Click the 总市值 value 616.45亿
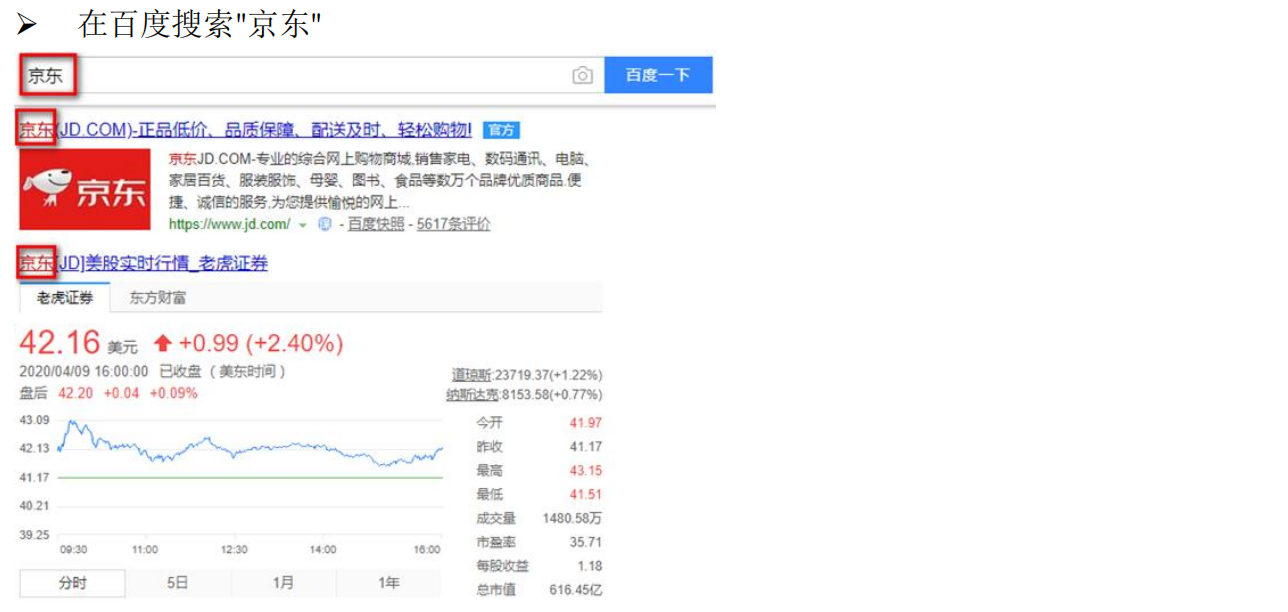Image resolution: width=1288 pixels, height=612 pixels. pos(576,590)
